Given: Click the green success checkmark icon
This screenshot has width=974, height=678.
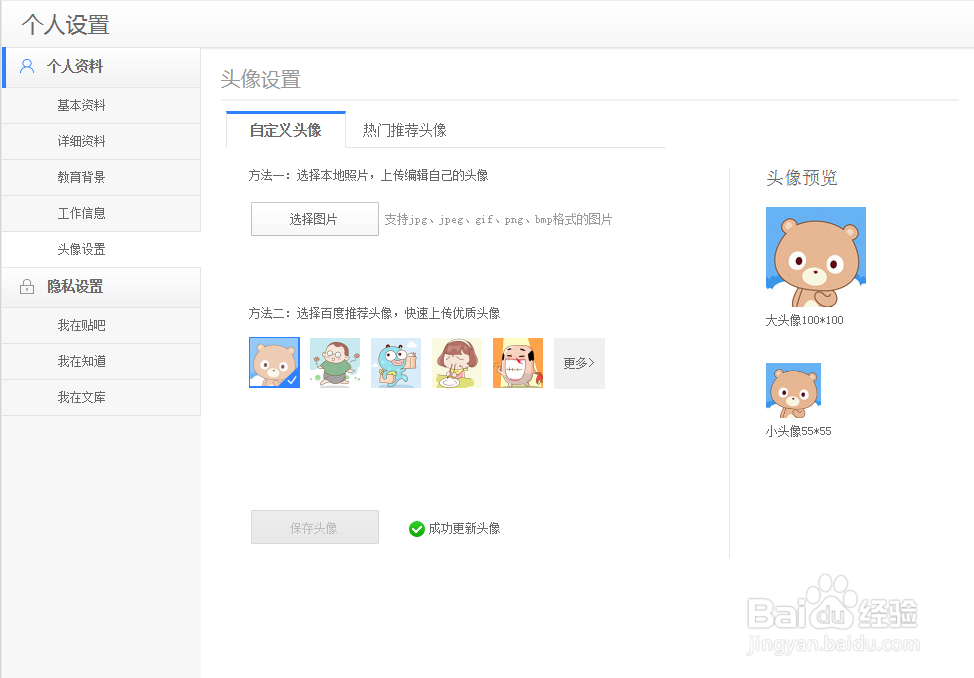Looking at the screenshot, I should pos(416,529).
